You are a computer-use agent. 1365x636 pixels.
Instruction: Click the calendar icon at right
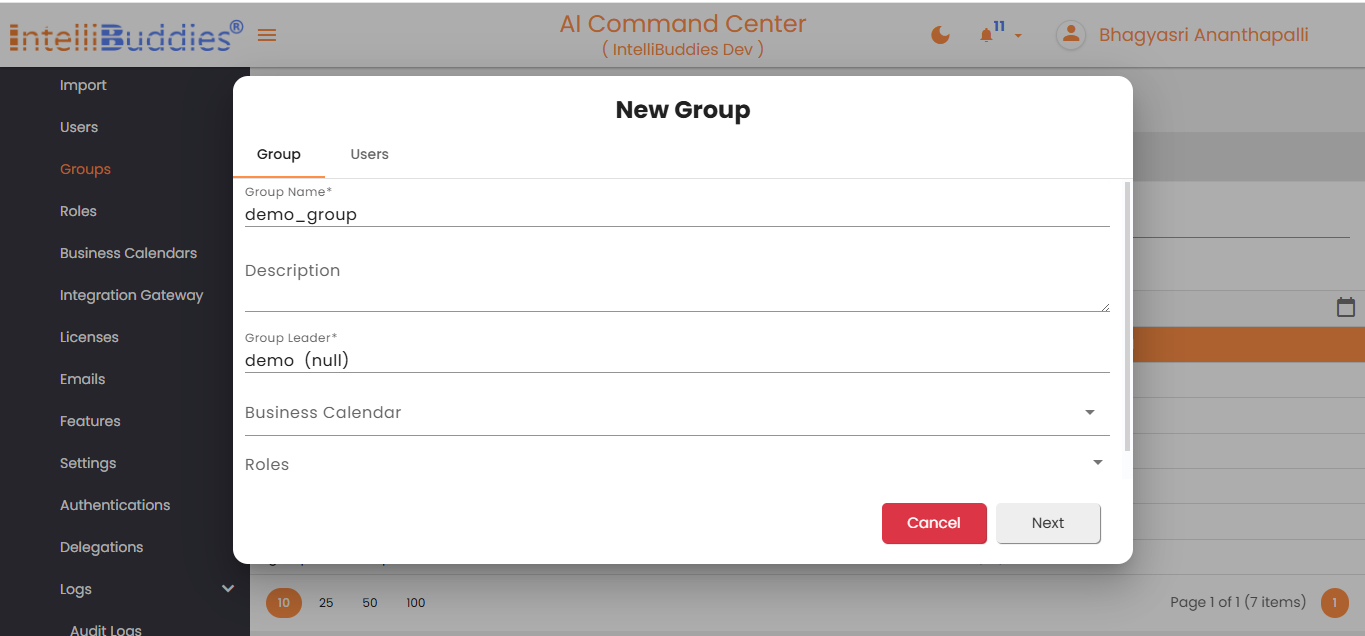[x=1346, y=307]
